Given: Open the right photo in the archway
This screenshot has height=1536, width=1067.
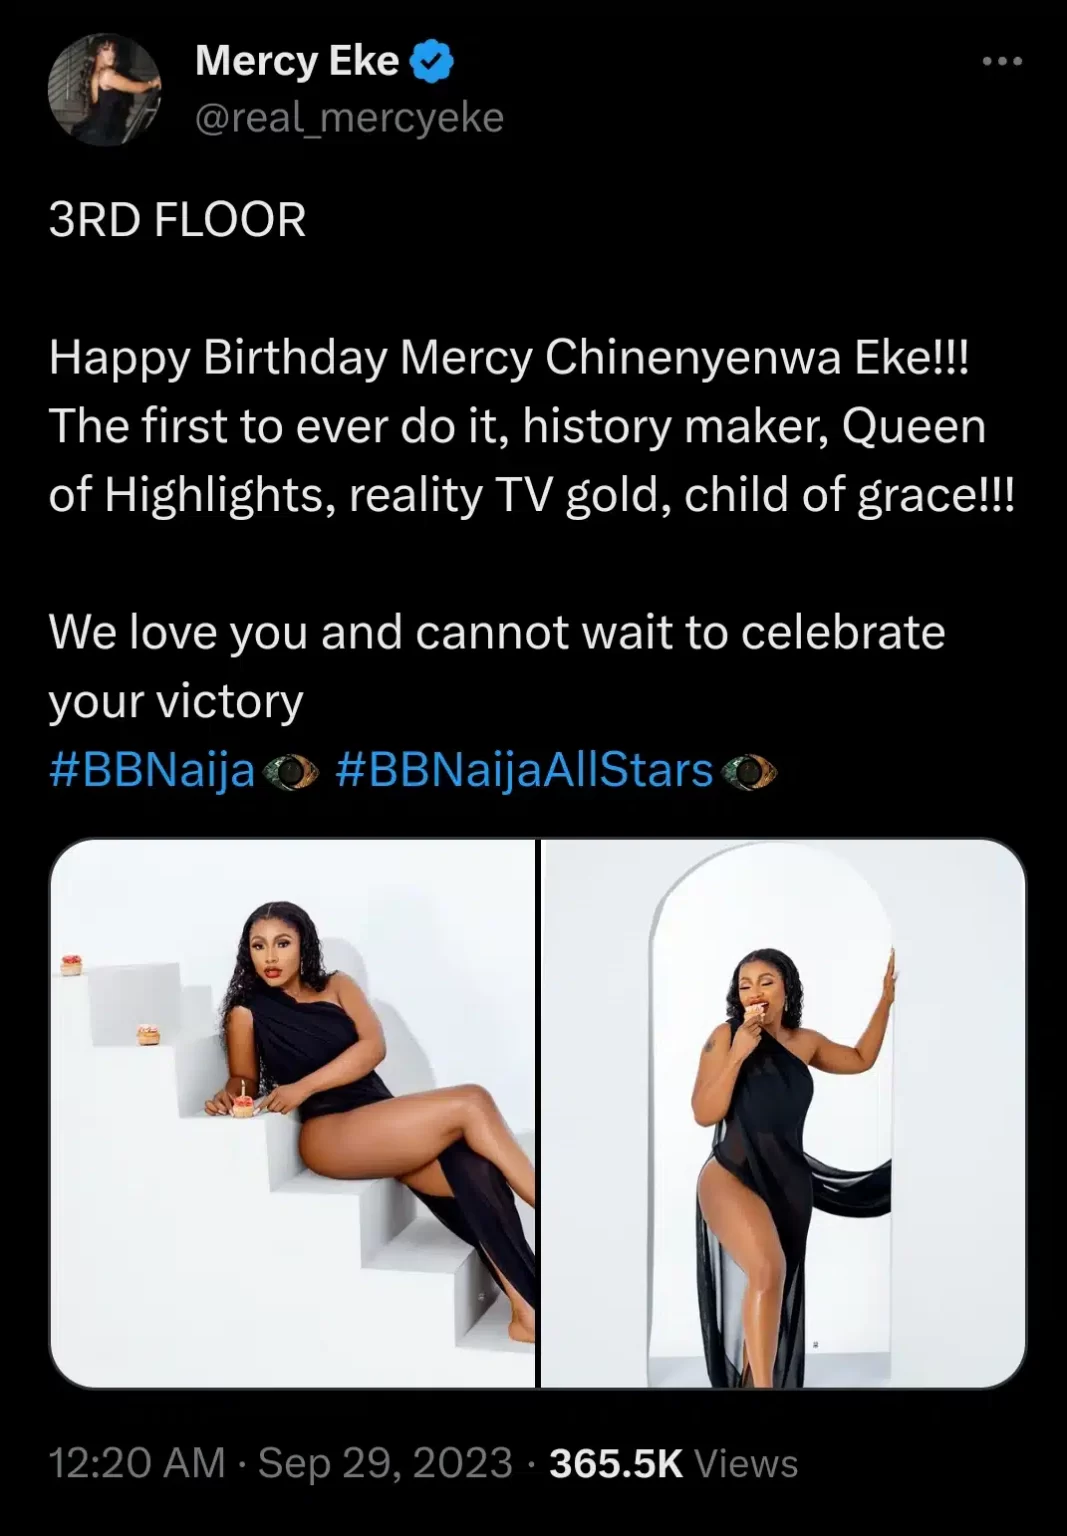Looking at the screenshot, I should [x=783, y=1112].
